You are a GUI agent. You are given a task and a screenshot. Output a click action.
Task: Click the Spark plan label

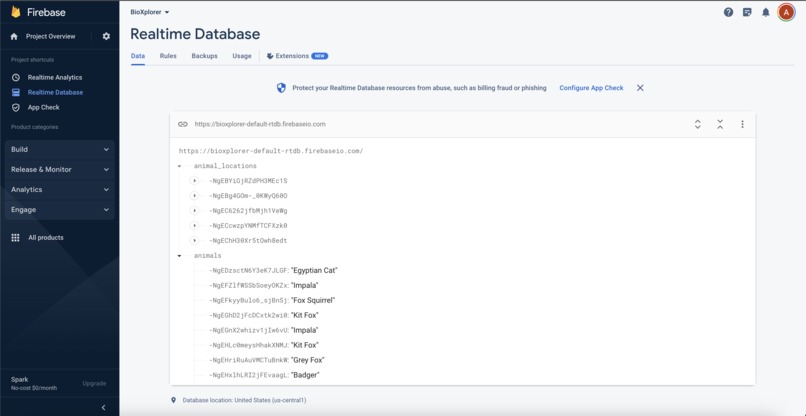pos(20,379)
